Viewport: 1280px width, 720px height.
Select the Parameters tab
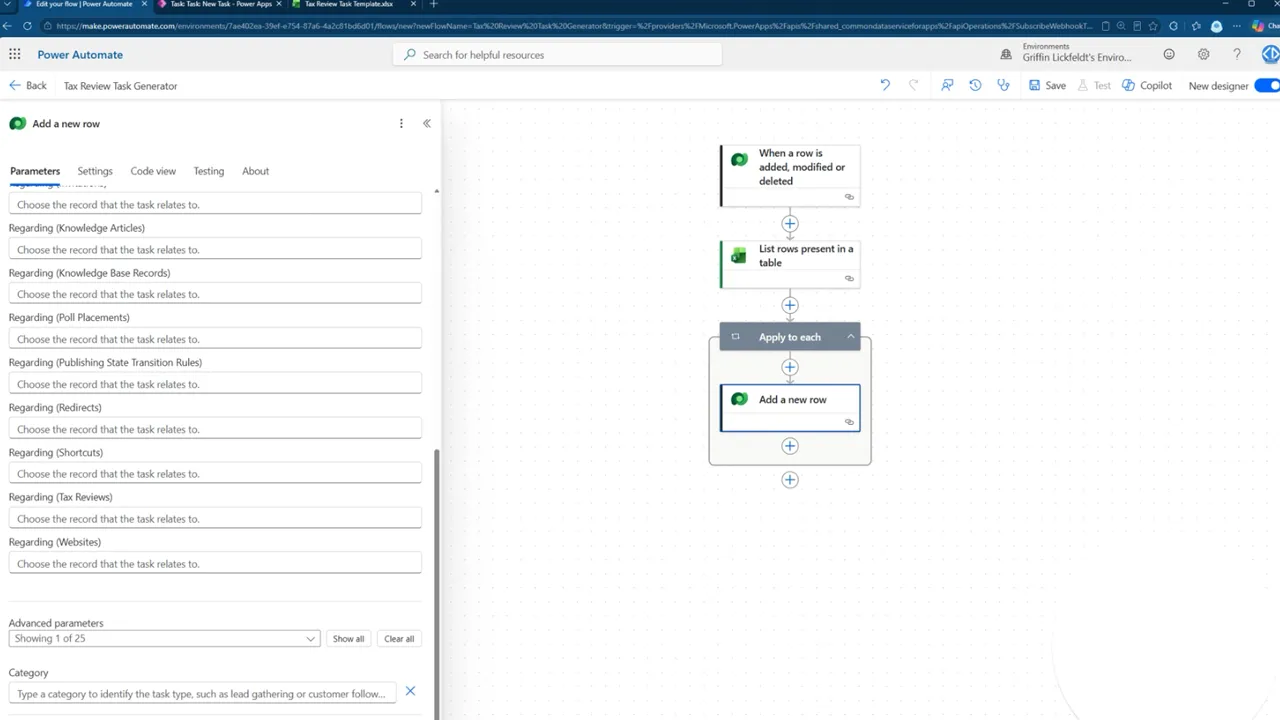(35, 171)
